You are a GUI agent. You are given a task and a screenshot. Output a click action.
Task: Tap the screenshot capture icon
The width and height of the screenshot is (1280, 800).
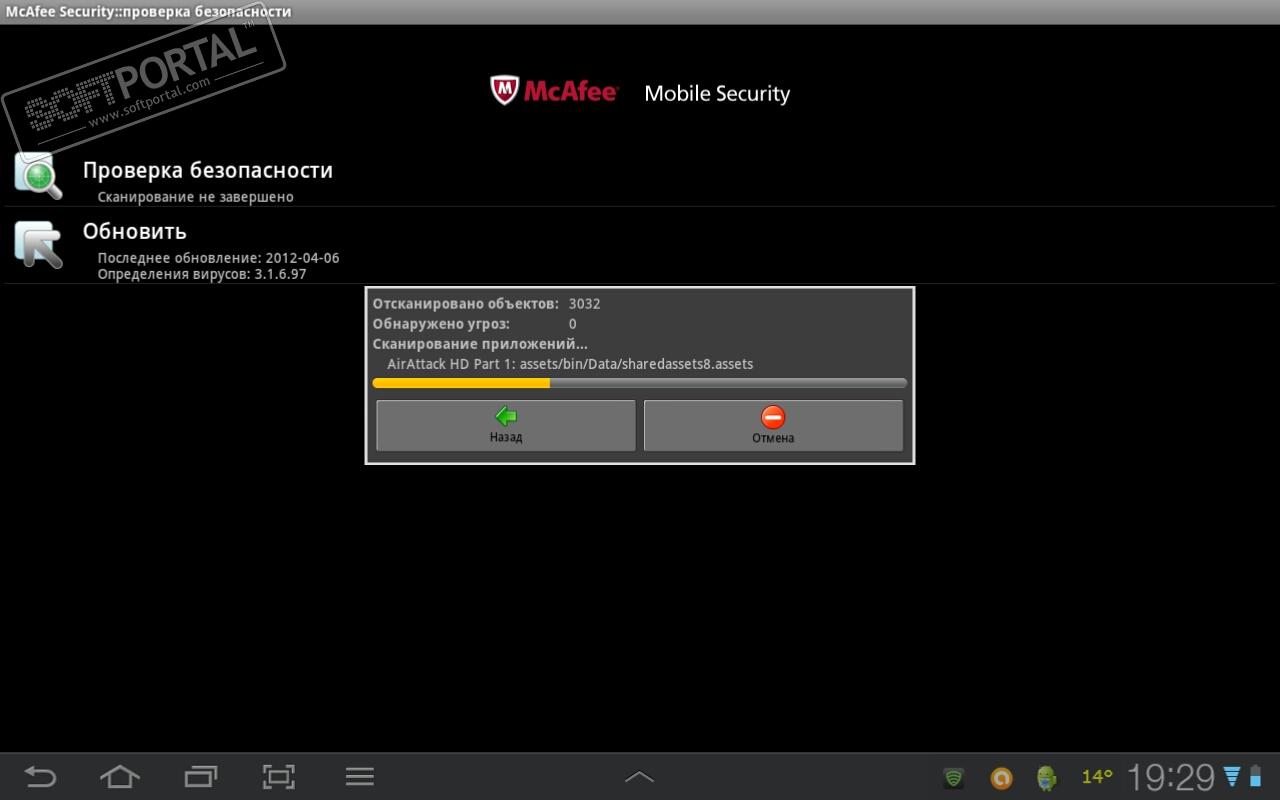(x=279, y=776)
